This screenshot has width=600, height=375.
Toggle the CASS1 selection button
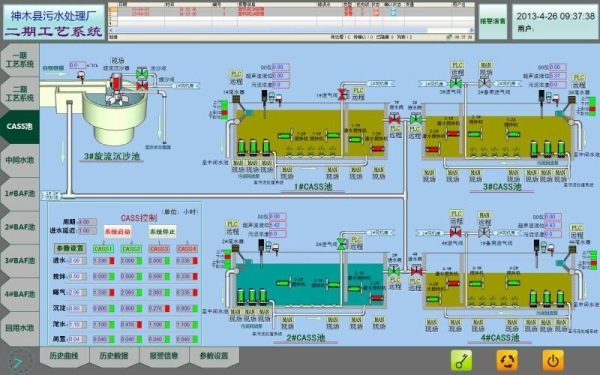(104, 249)
